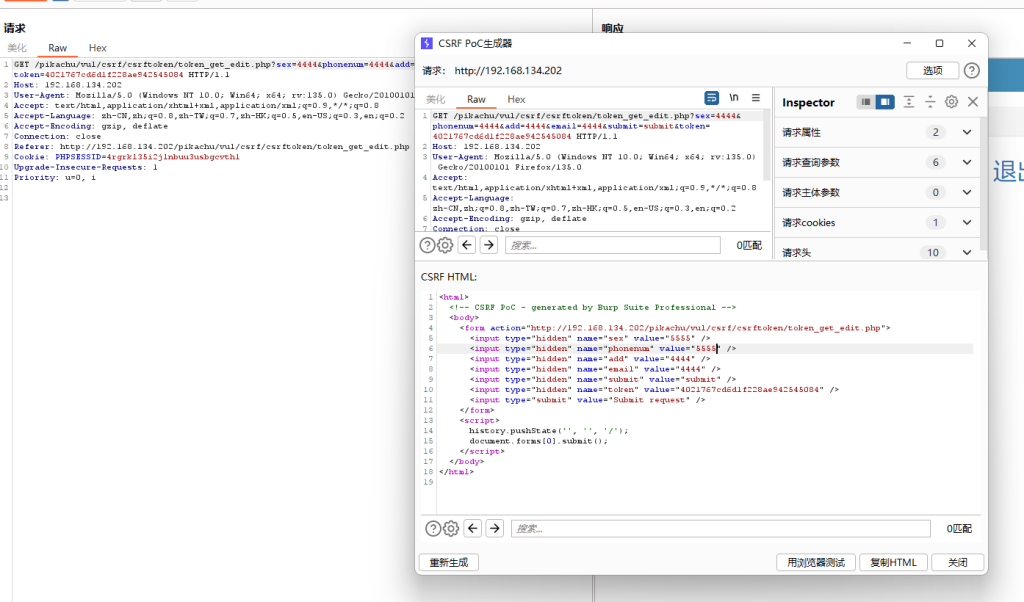Viewport: 1024px width, 602px height.
Task: Switch Inspector to list layout
Action: pyautogui.click(x=865, y=102)
